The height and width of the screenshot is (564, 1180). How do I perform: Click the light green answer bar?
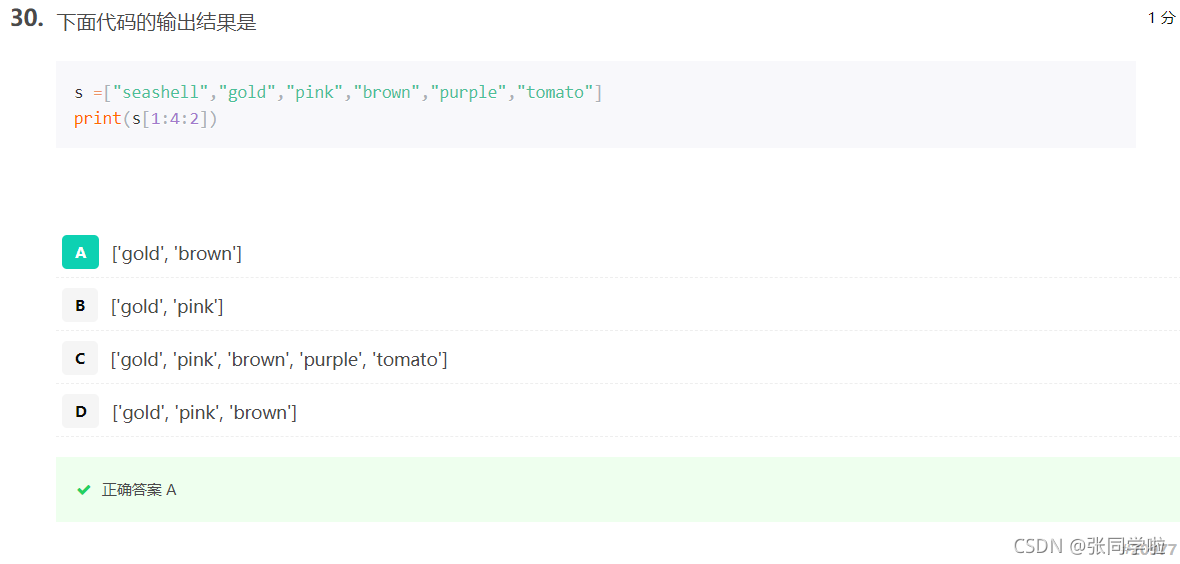point(618,489)
